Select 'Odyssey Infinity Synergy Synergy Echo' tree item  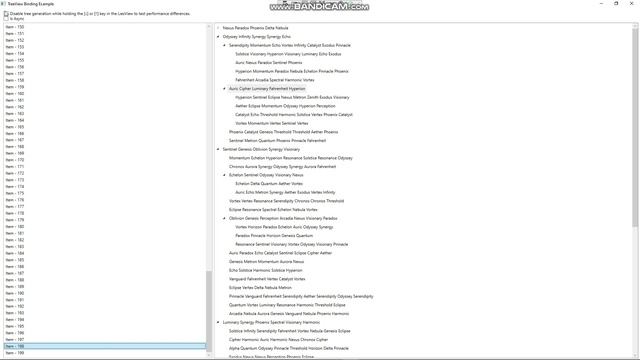257,37
